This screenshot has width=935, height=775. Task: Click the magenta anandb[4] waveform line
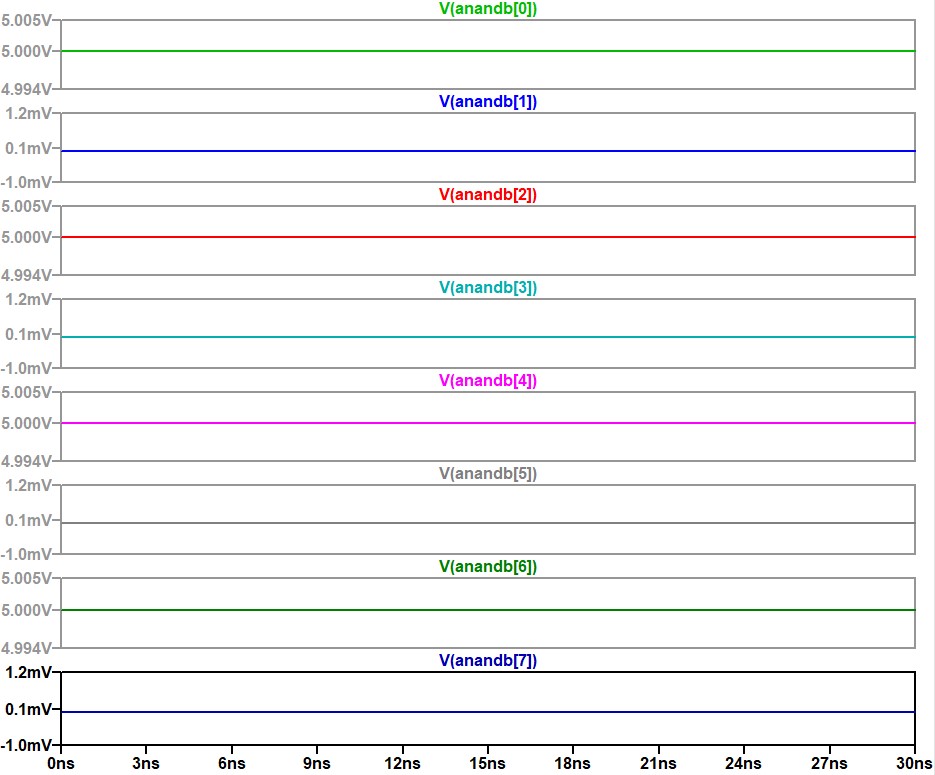point(488,423)
